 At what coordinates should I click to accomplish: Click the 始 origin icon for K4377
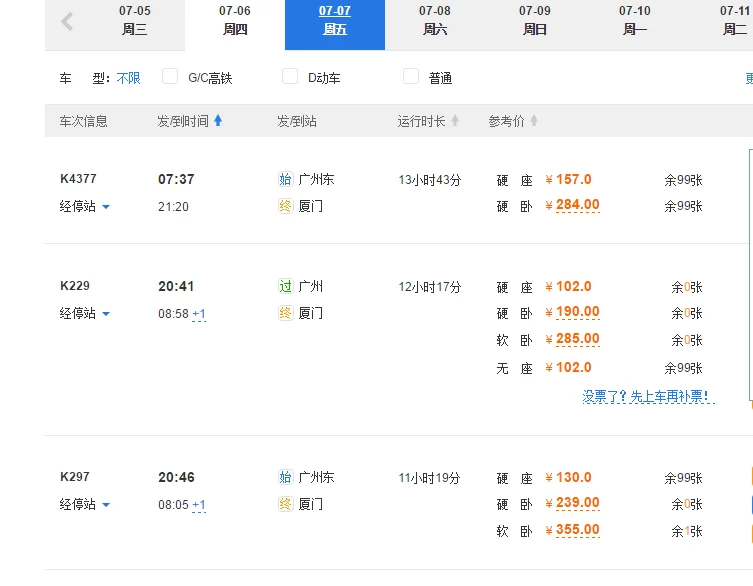pyautogui.click(x=285, y=179)
